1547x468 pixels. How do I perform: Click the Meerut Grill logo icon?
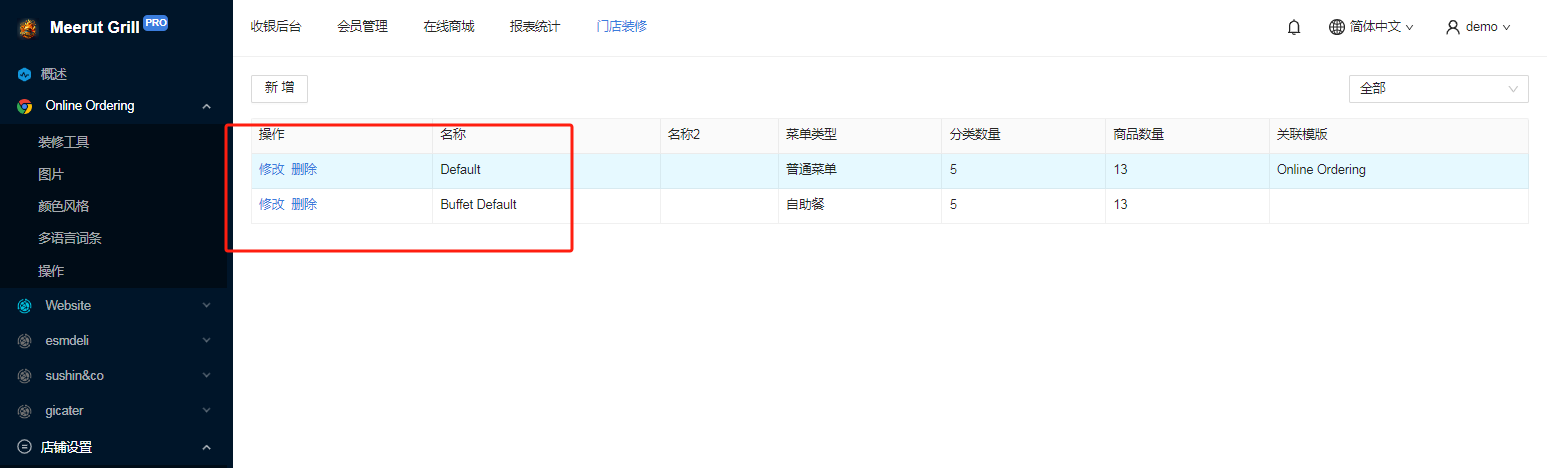point(27,28)
